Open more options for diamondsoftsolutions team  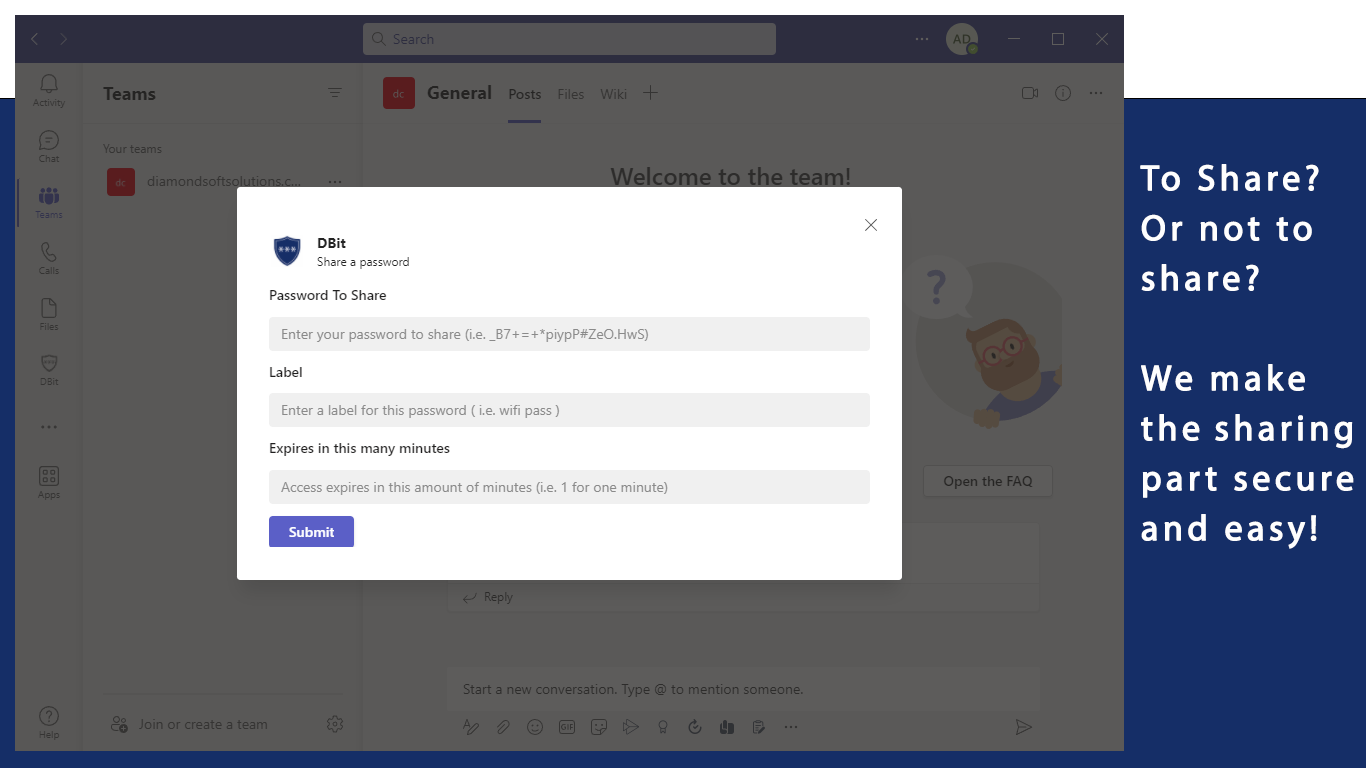[335, 182]
